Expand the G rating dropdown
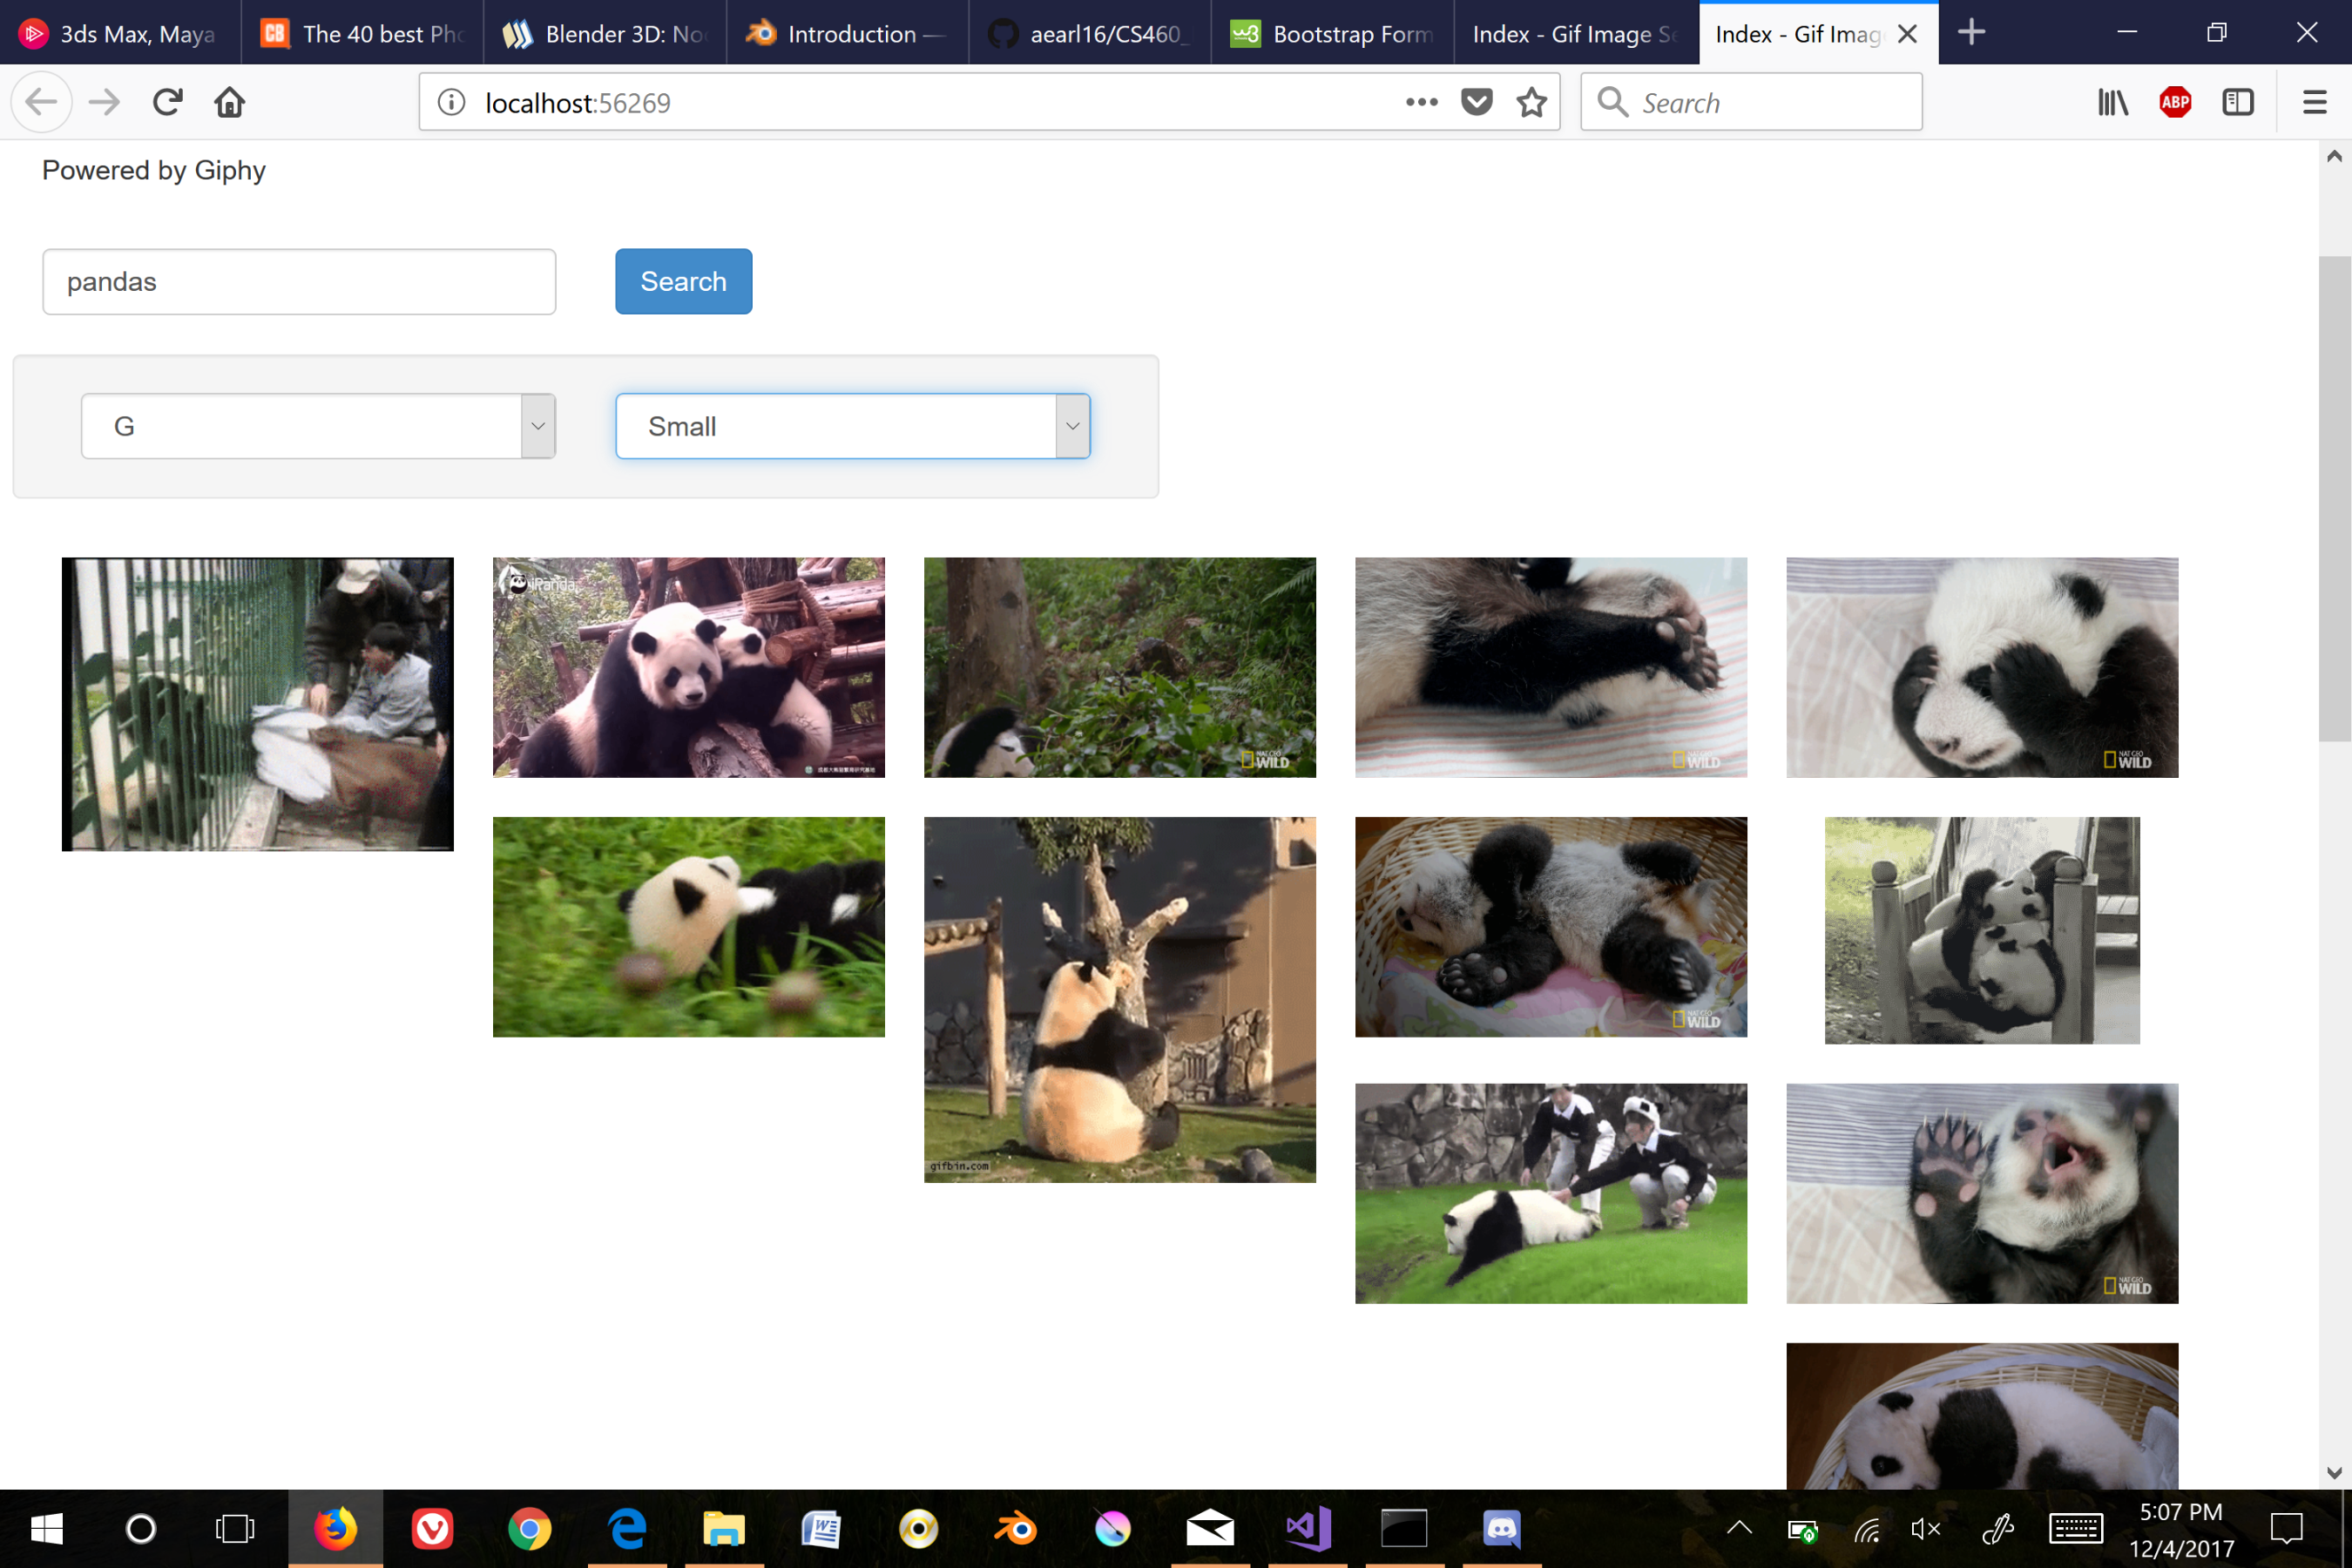 click(318, 426)
